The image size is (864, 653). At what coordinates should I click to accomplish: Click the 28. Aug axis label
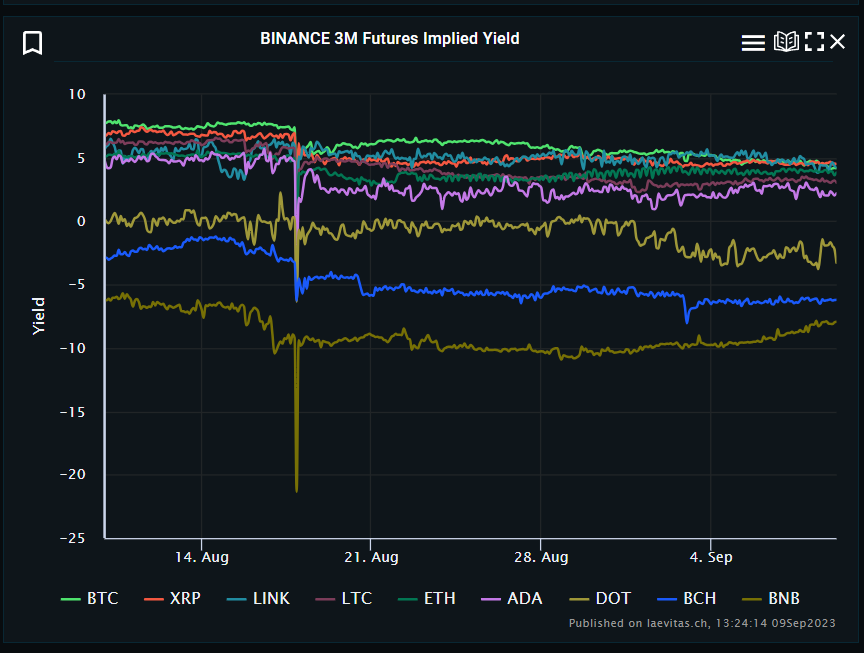541,557
